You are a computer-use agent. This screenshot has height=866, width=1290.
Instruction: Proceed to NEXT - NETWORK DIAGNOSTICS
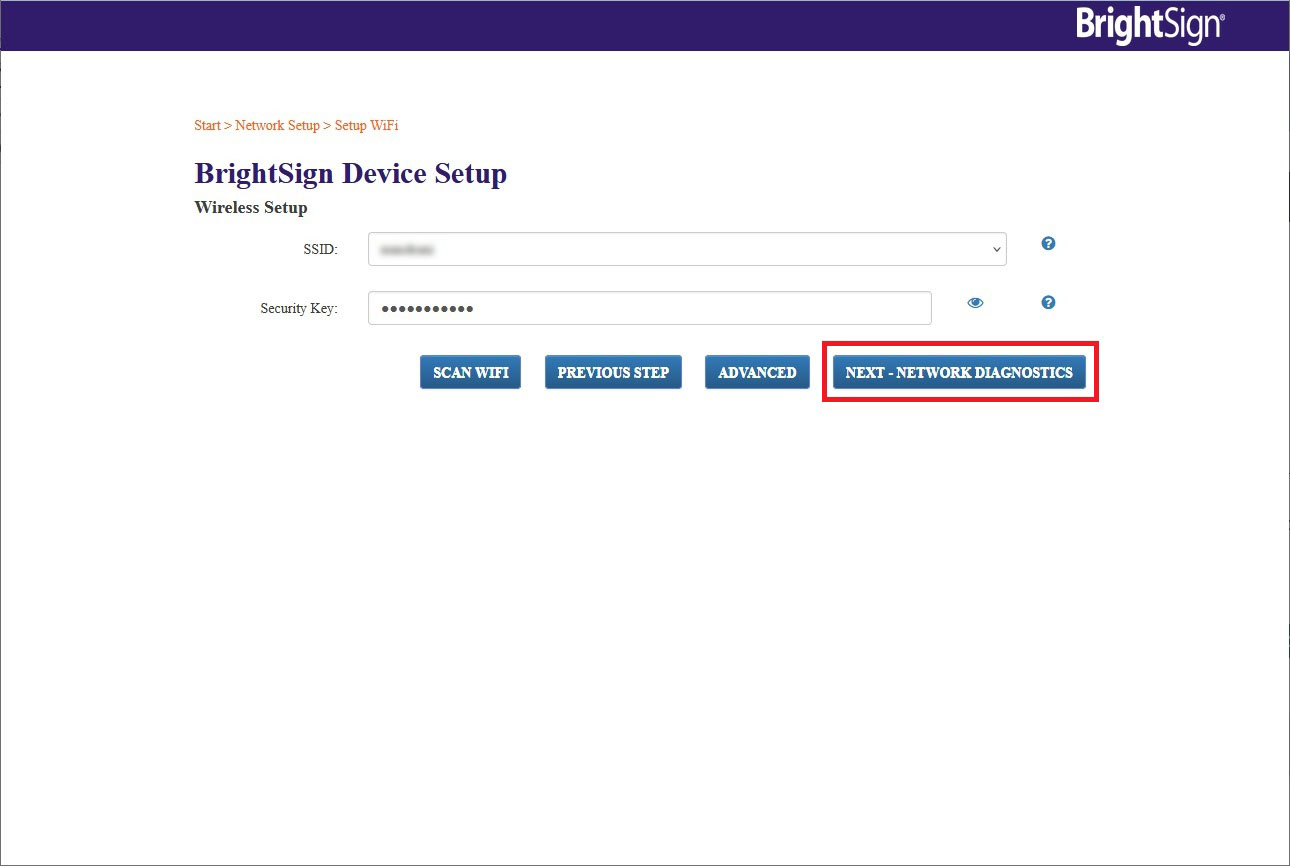tap(959, 372)
